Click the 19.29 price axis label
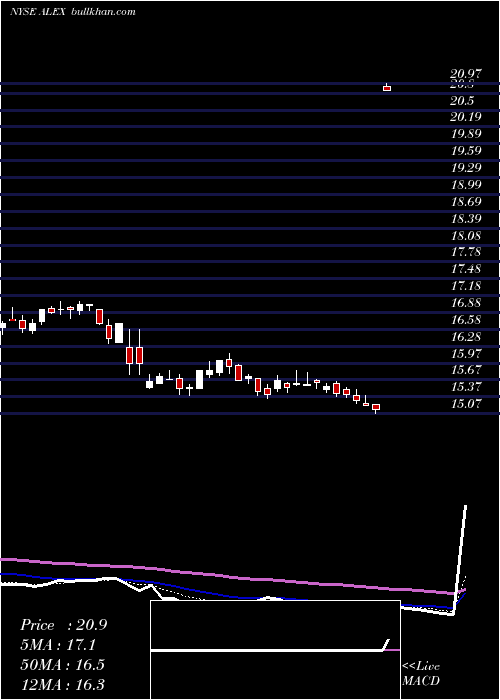 (466, 168)
